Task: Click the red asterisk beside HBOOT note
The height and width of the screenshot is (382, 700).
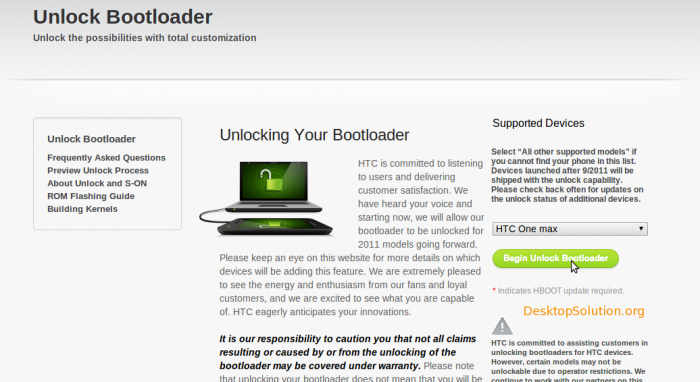Action: click(494, 291)
